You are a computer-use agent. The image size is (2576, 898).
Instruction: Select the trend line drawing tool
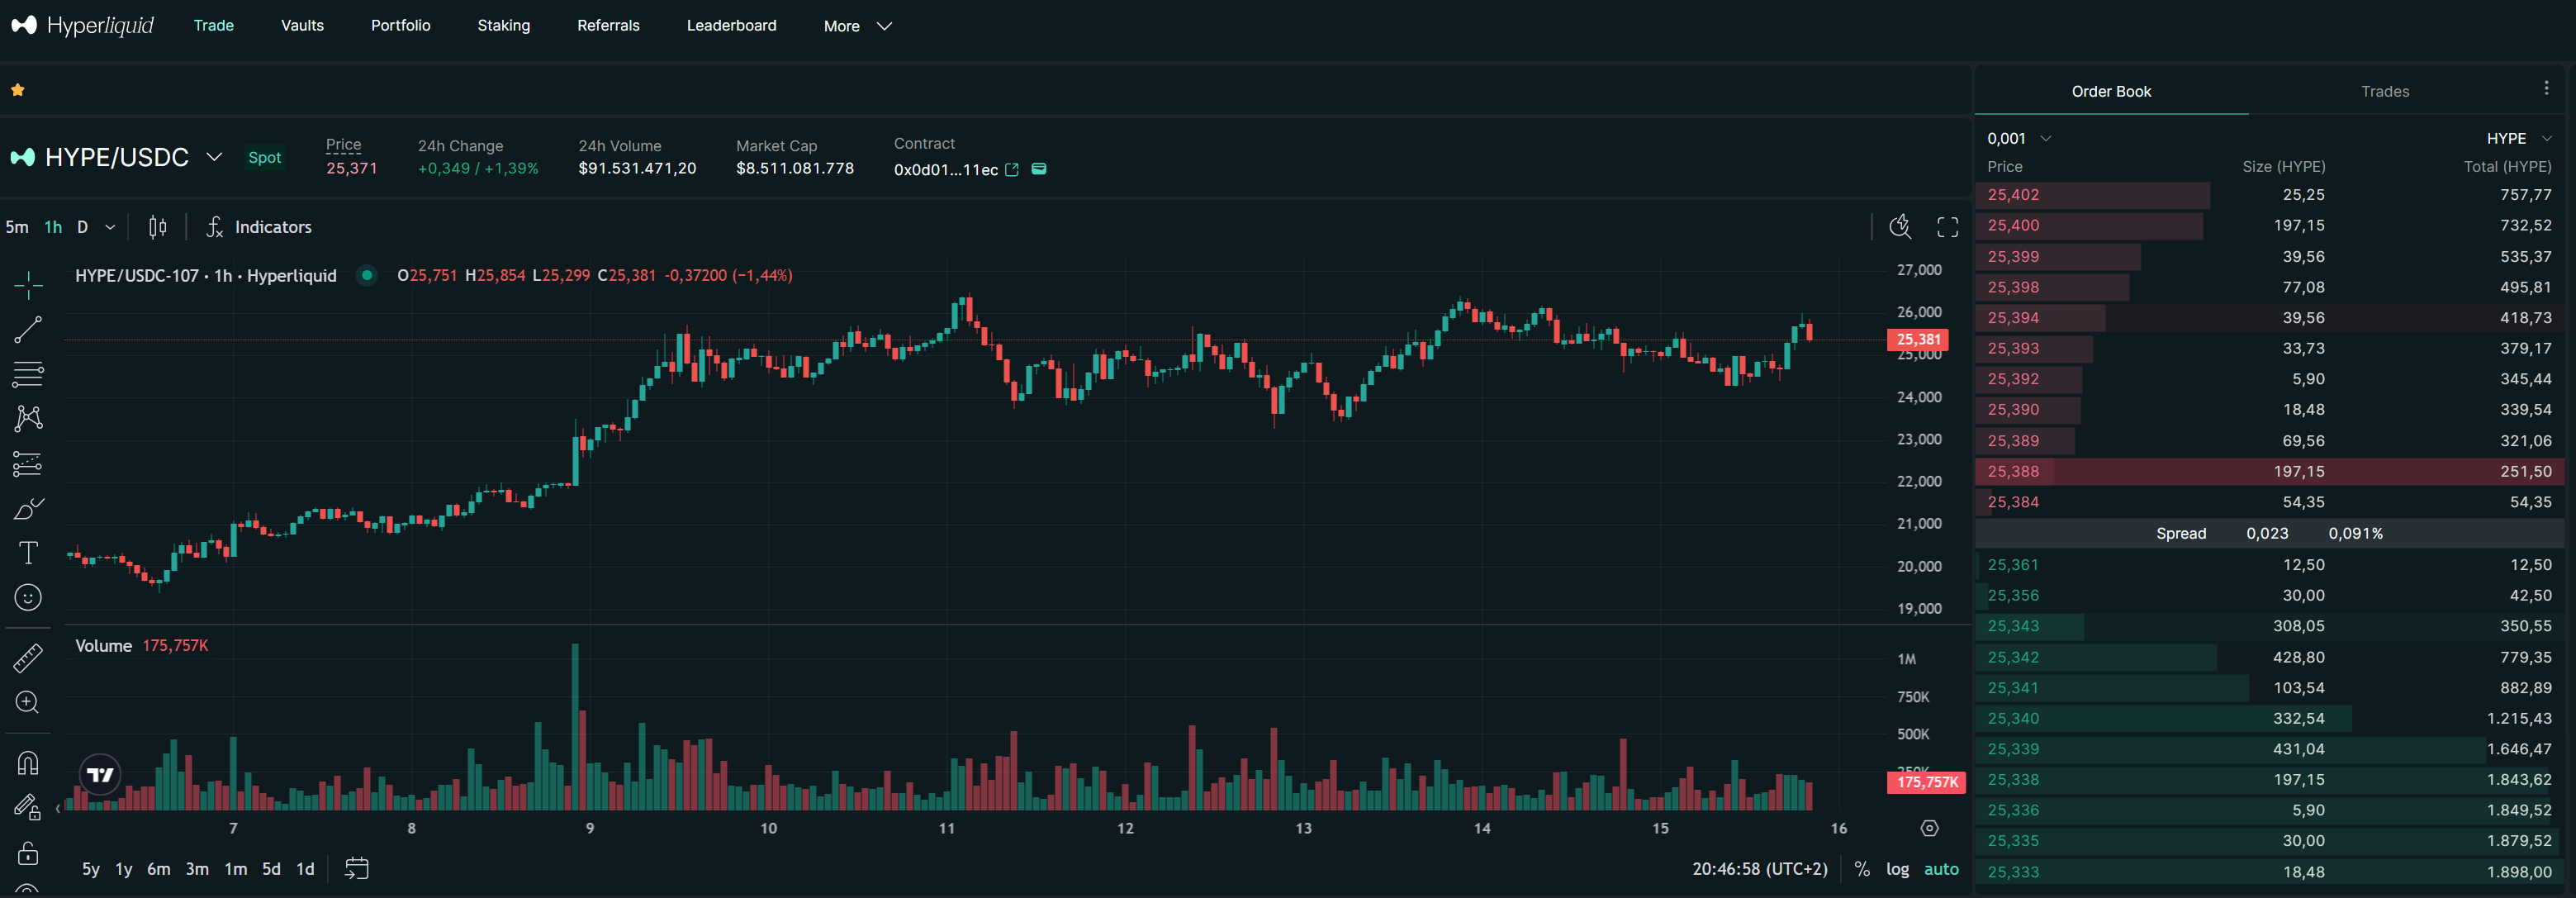pyautogui.click(x=28, y=329)
